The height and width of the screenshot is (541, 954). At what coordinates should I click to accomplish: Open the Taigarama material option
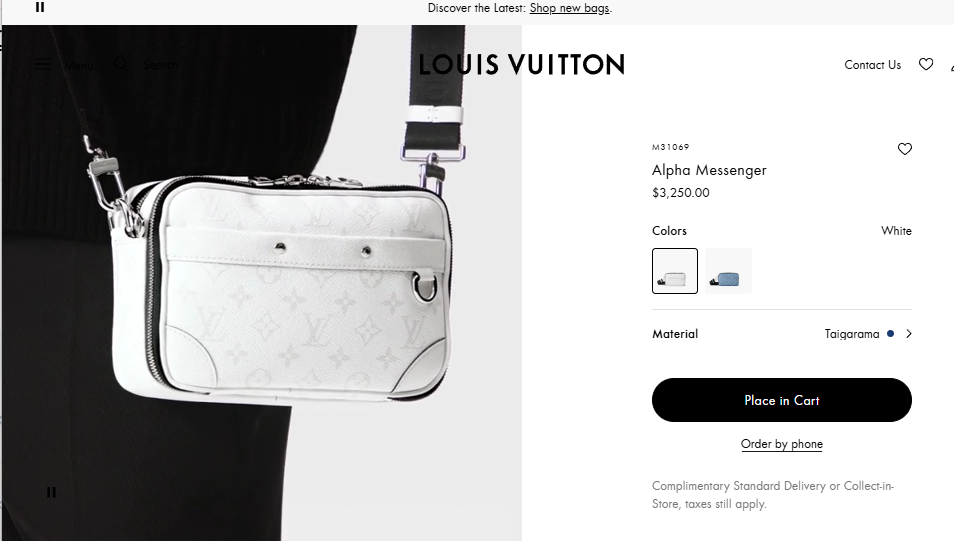pyautogui.click(x=852, y=333)
